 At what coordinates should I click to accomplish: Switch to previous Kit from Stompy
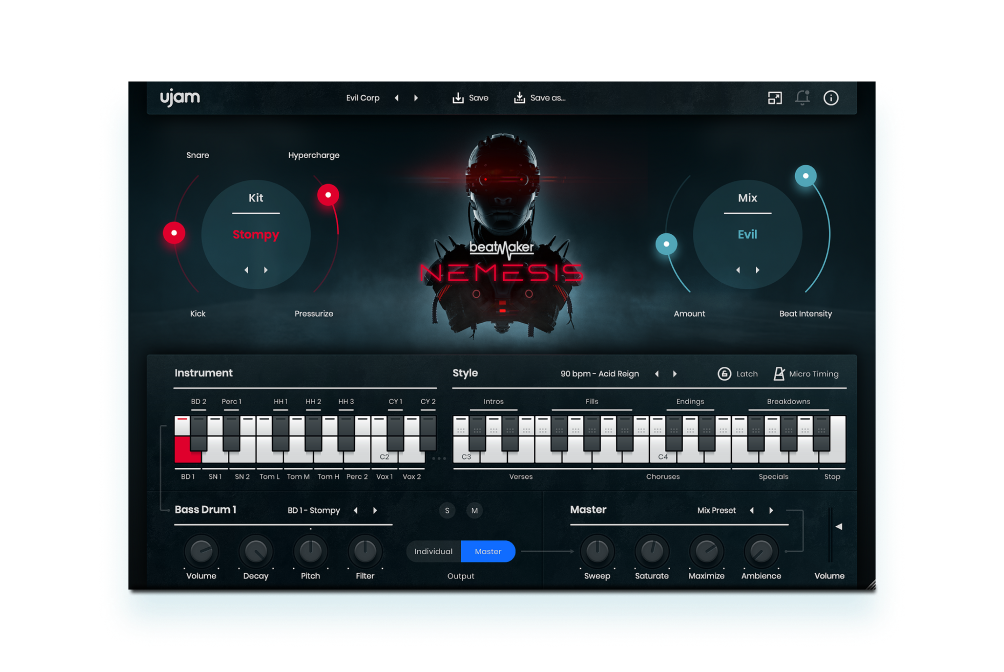click(247, 270)
